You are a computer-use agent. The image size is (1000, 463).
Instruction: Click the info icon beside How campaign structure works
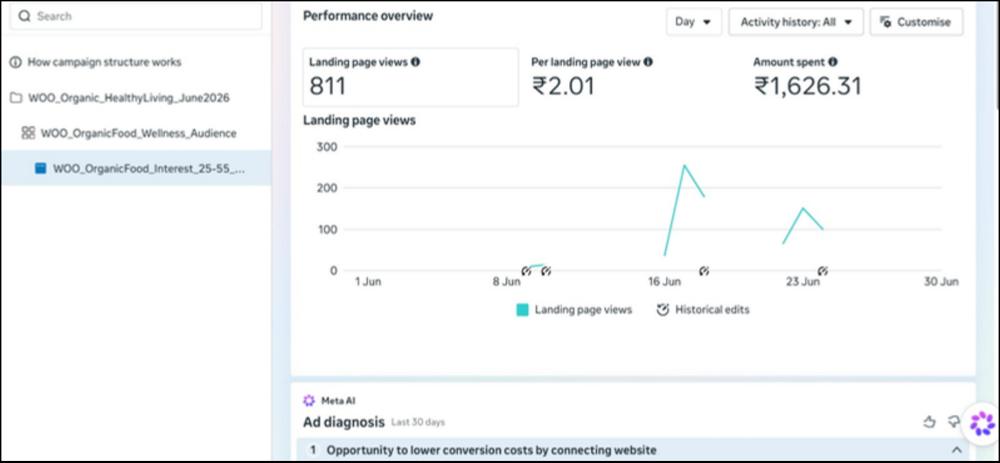pos(16,62)
